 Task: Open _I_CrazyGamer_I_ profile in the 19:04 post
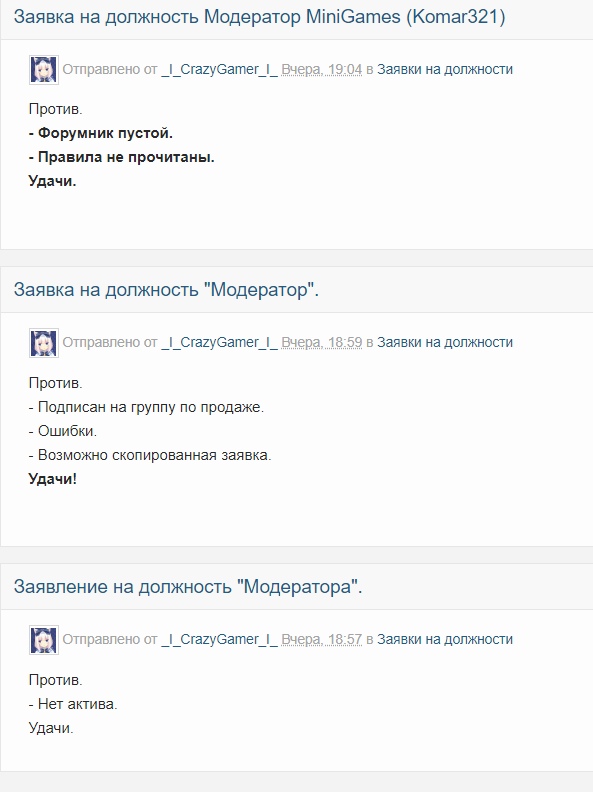click(219, 69)
